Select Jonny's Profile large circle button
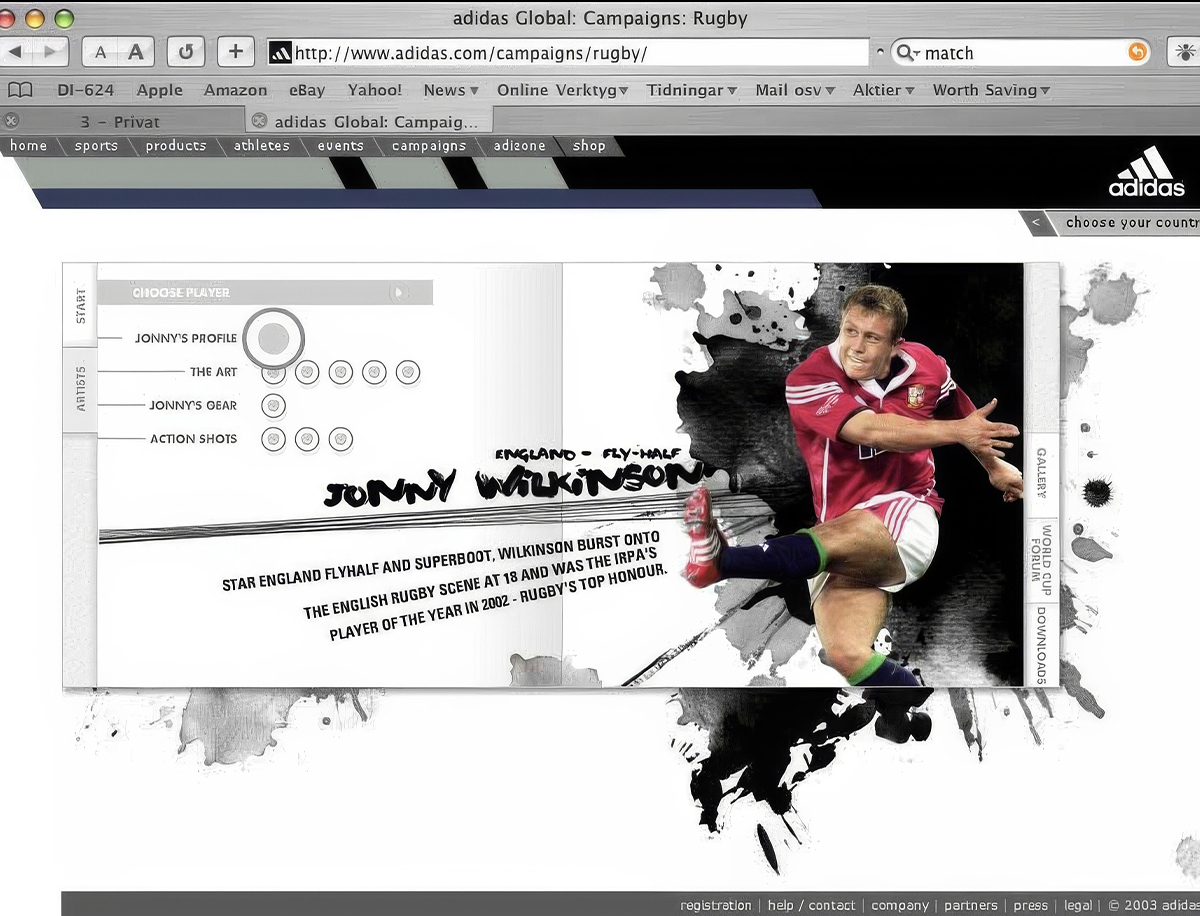 [x=273, y=338]
